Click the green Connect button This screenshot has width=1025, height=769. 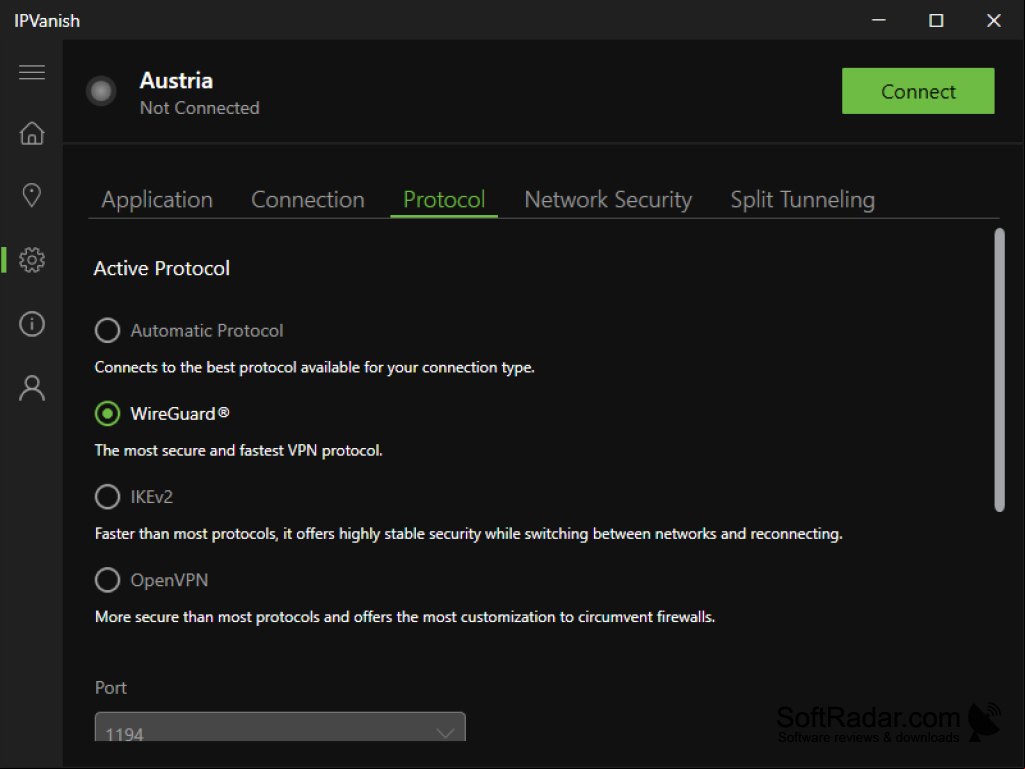[x=918, y=91]
